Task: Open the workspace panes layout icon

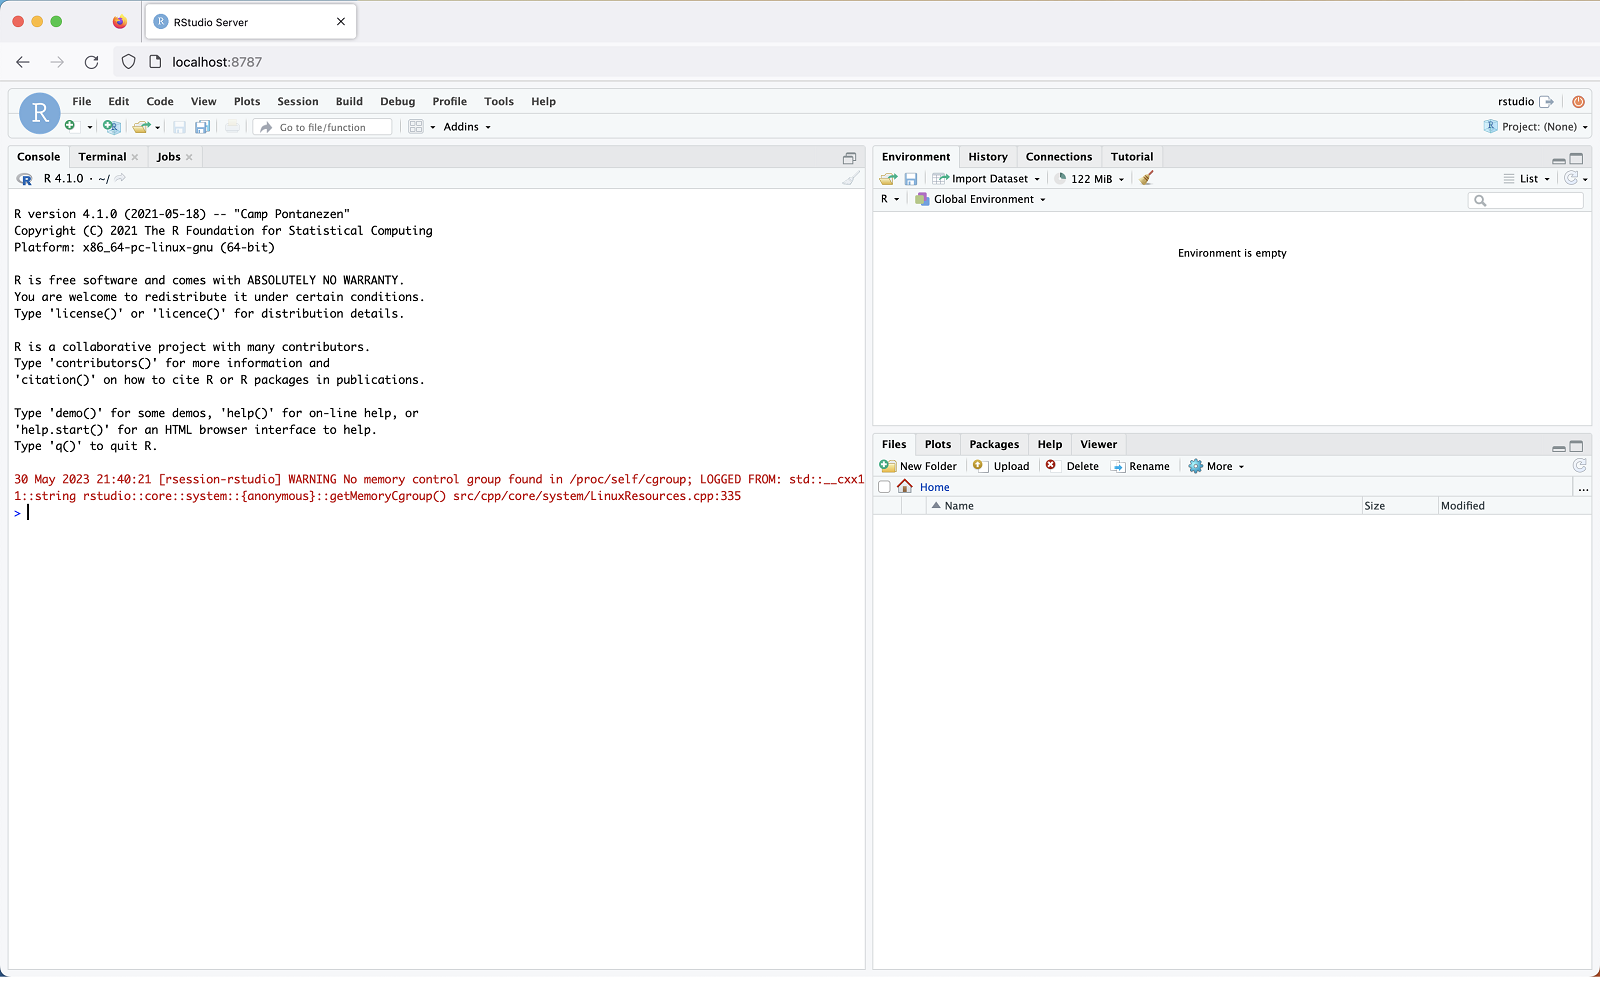Action: pyautogui.click(x=416, y=127)
